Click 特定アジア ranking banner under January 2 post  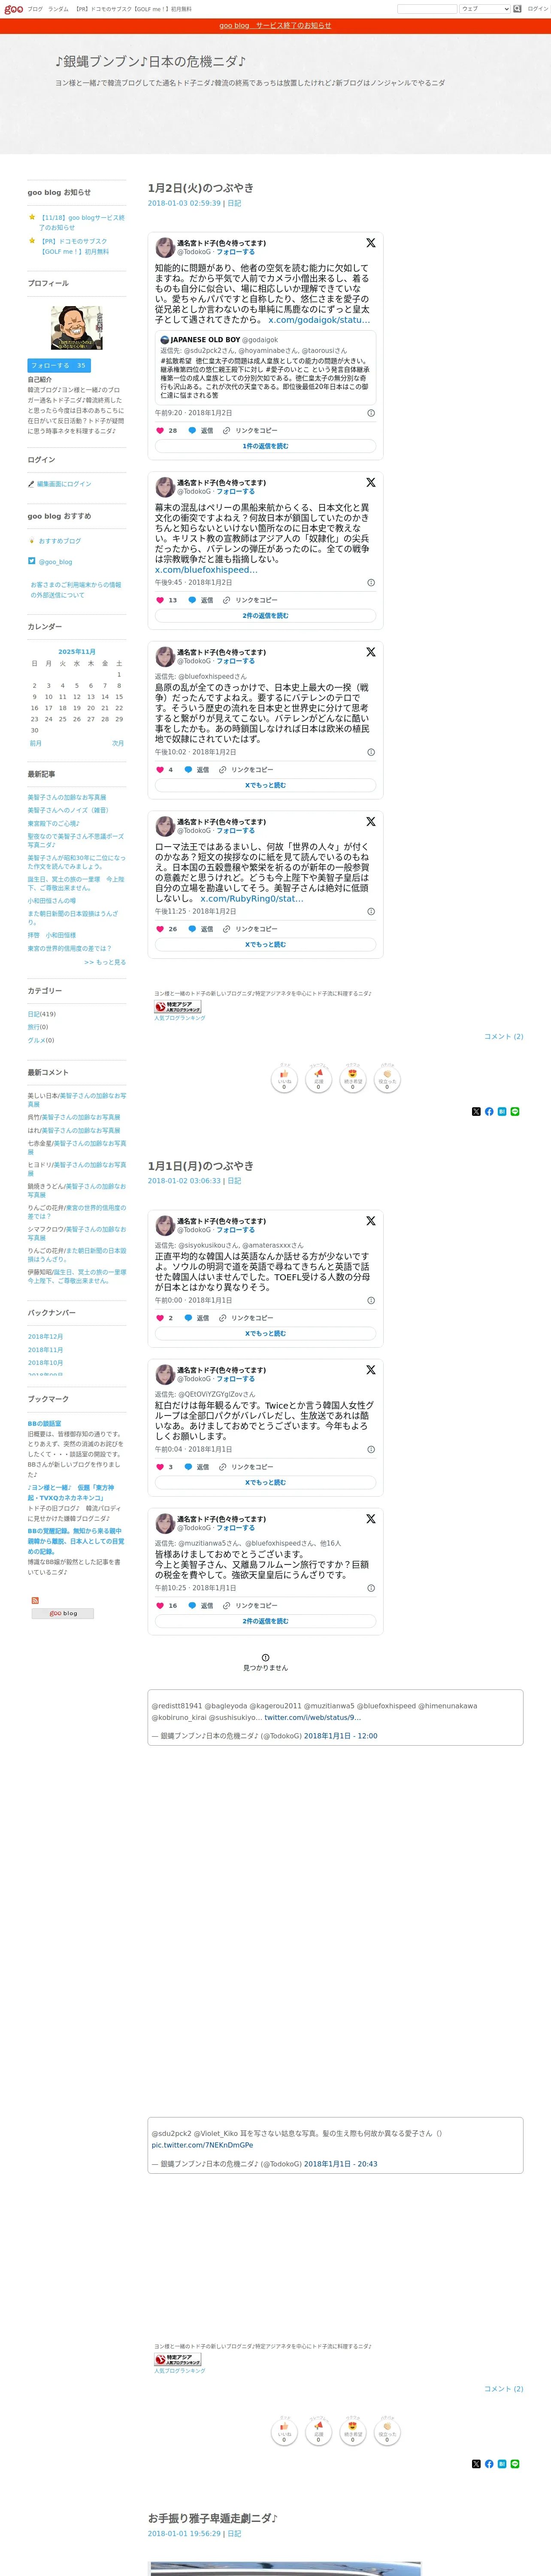[x=178, y=1007]
